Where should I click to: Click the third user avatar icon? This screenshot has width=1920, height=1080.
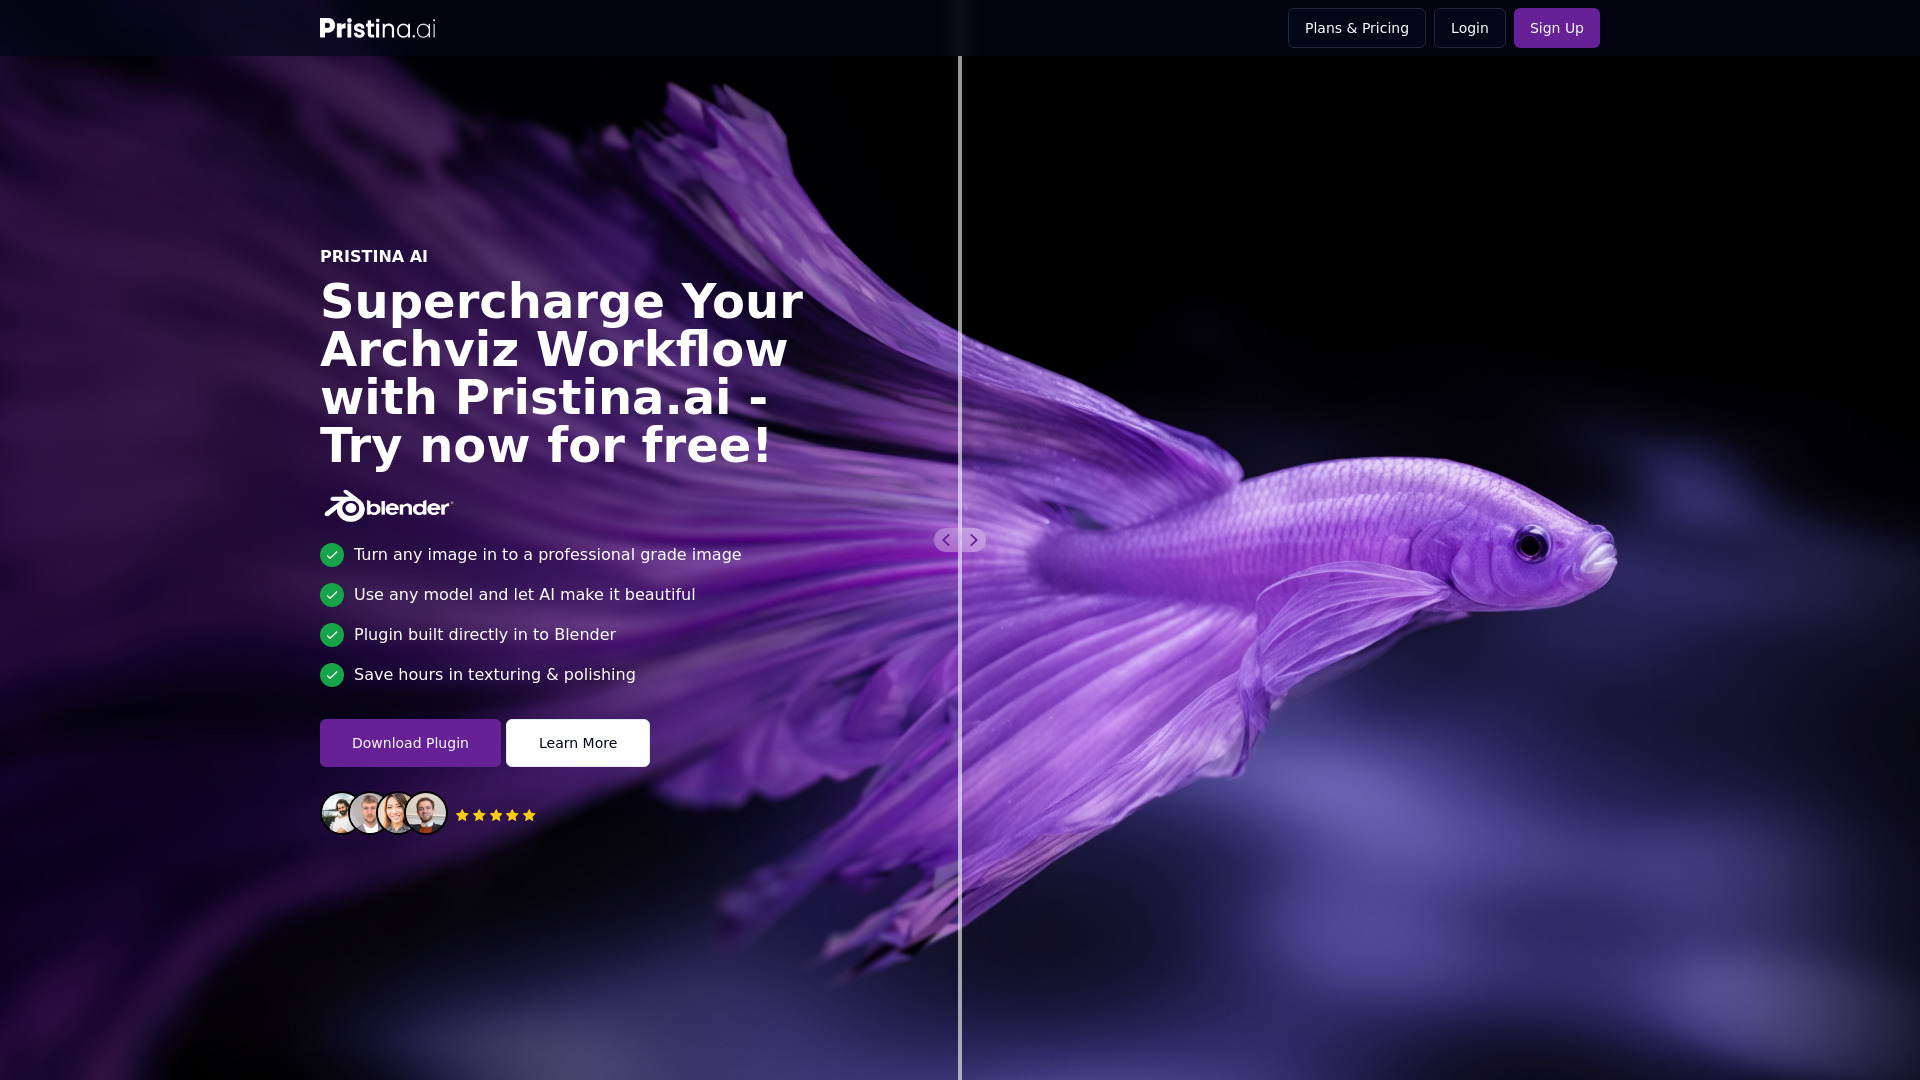click(396, 814)
